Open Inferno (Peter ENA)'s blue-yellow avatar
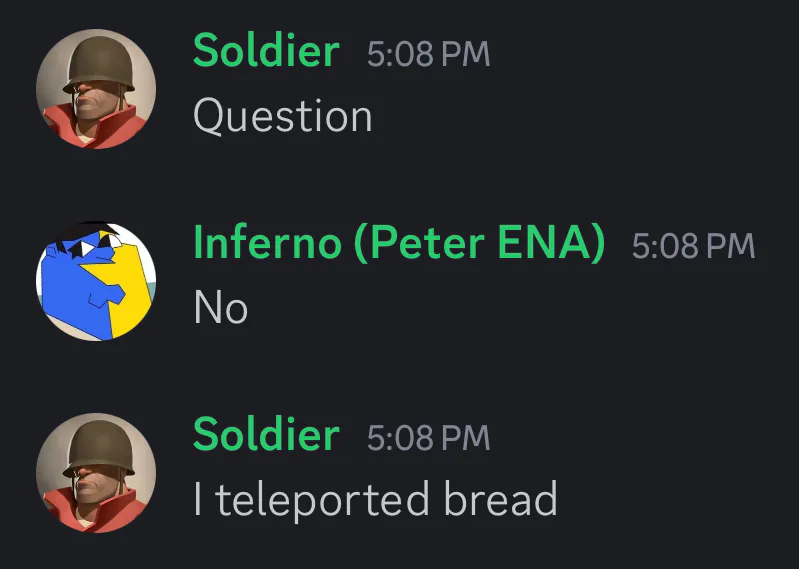Screen dimensions: 799x569 96,281
